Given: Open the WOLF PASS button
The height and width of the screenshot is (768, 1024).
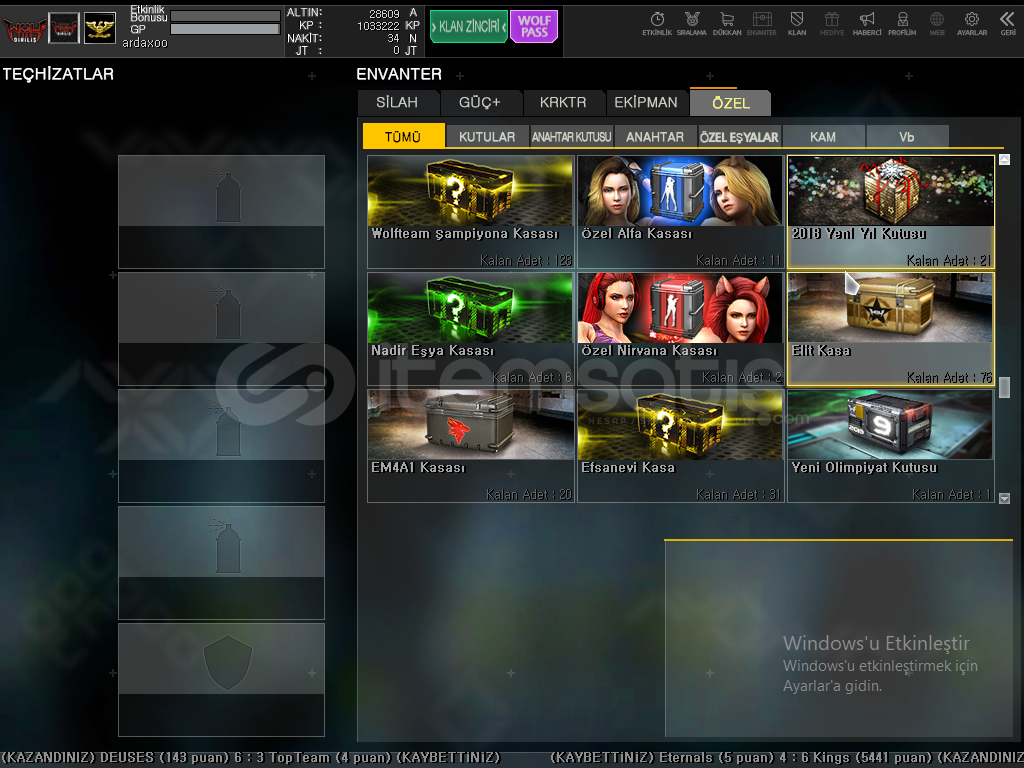Looking at the screenshot, I should point(534,27).
